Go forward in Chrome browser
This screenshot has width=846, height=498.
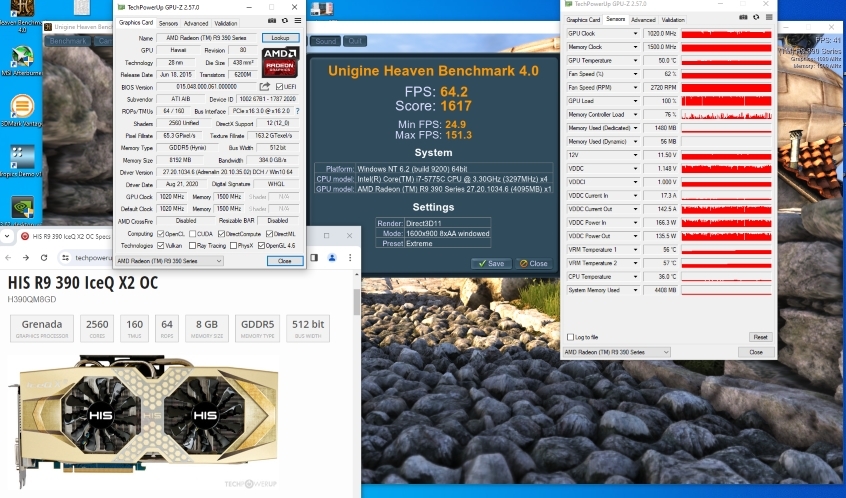[x=25, y=258]
